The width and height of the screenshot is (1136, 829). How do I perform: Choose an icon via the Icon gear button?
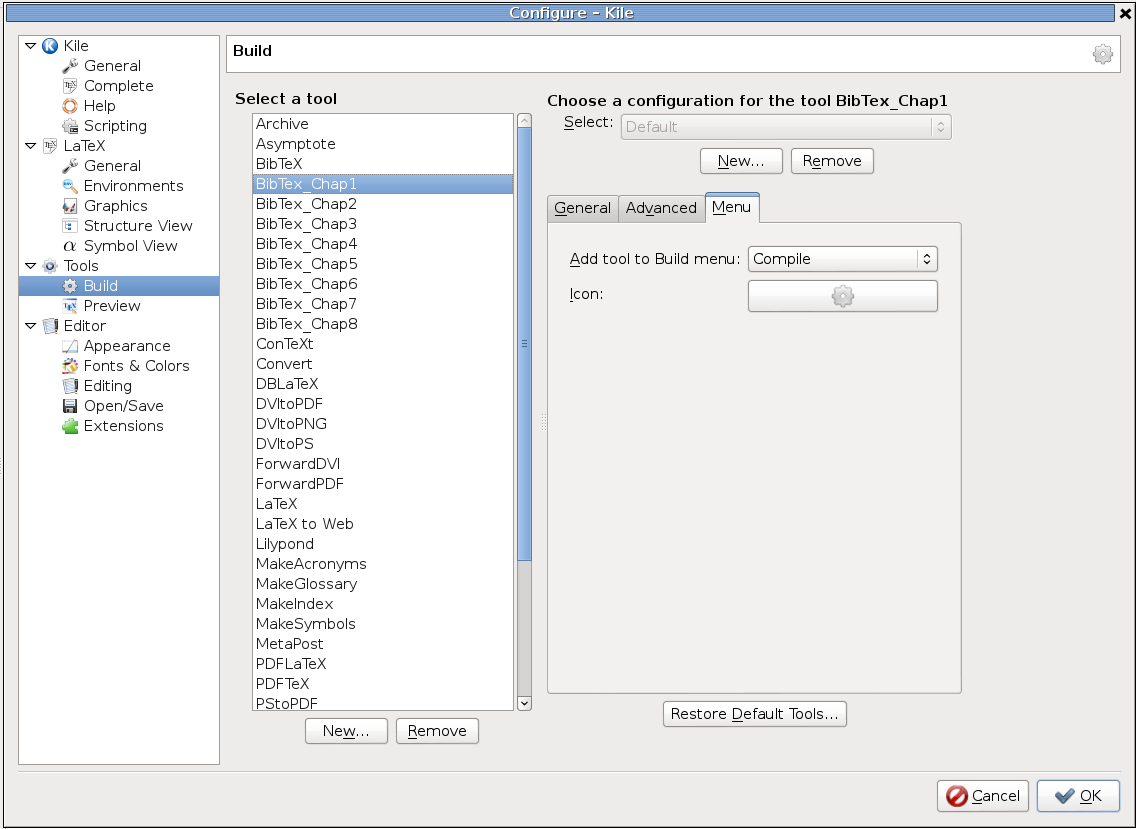(x=843, y=296)
